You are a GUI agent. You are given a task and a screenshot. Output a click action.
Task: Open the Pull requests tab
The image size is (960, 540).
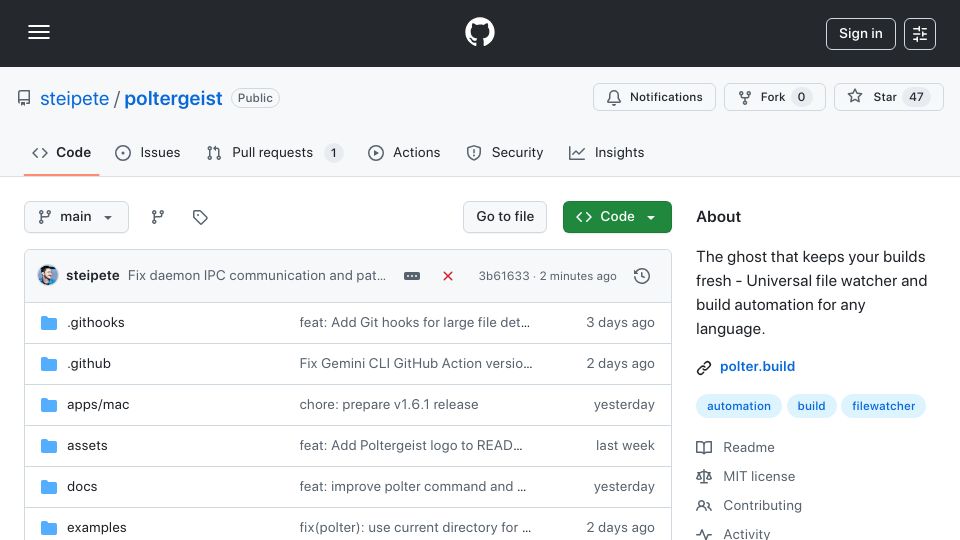[274, 152]
